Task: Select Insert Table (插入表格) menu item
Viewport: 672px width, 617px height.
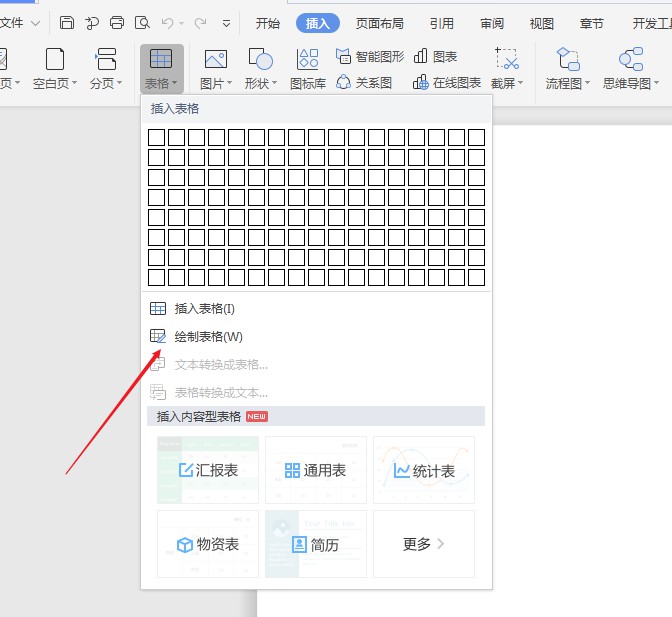Action: (x=204, y=309)
